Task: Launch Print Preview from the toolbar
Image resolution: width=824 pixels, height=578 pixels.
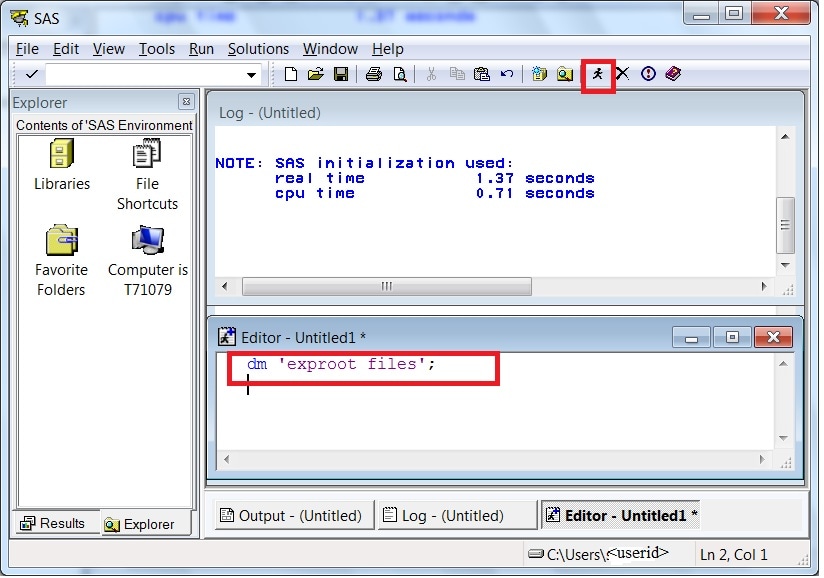Action: (398, 74)
